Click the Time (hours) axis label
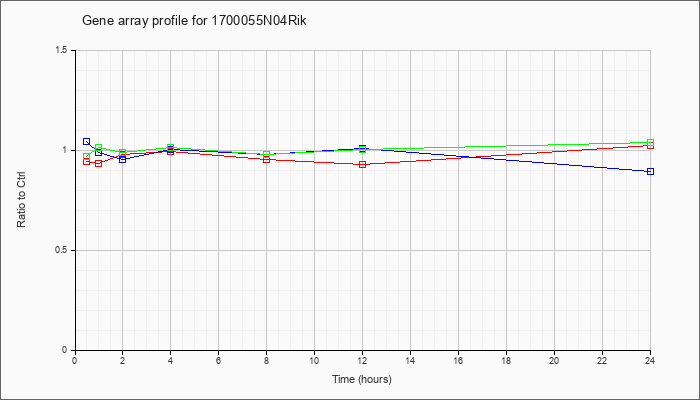This screenshot has width=700, height=400. tap(362, 379)
